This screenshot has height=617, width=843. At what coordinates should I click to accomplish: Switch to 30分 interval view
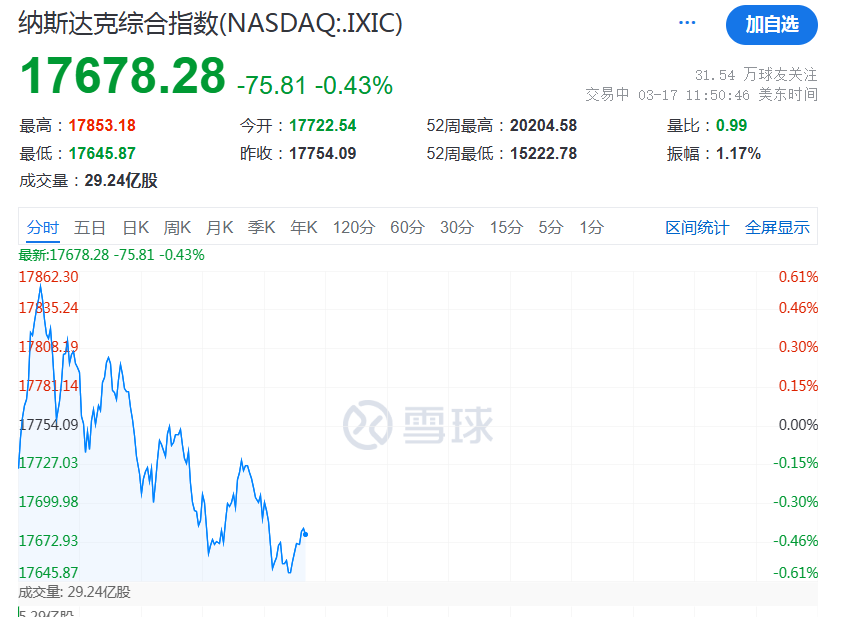pos(456,228)
